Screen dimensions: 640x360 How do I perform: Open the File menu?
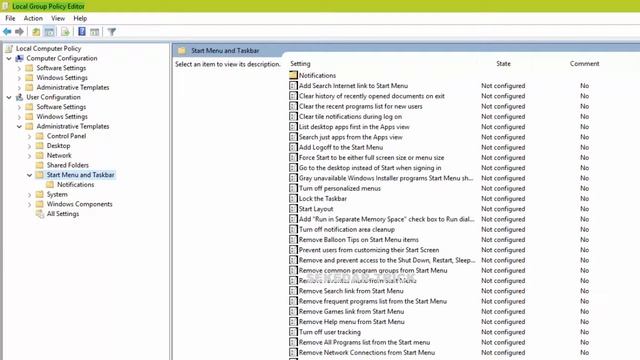pos(10,18)
